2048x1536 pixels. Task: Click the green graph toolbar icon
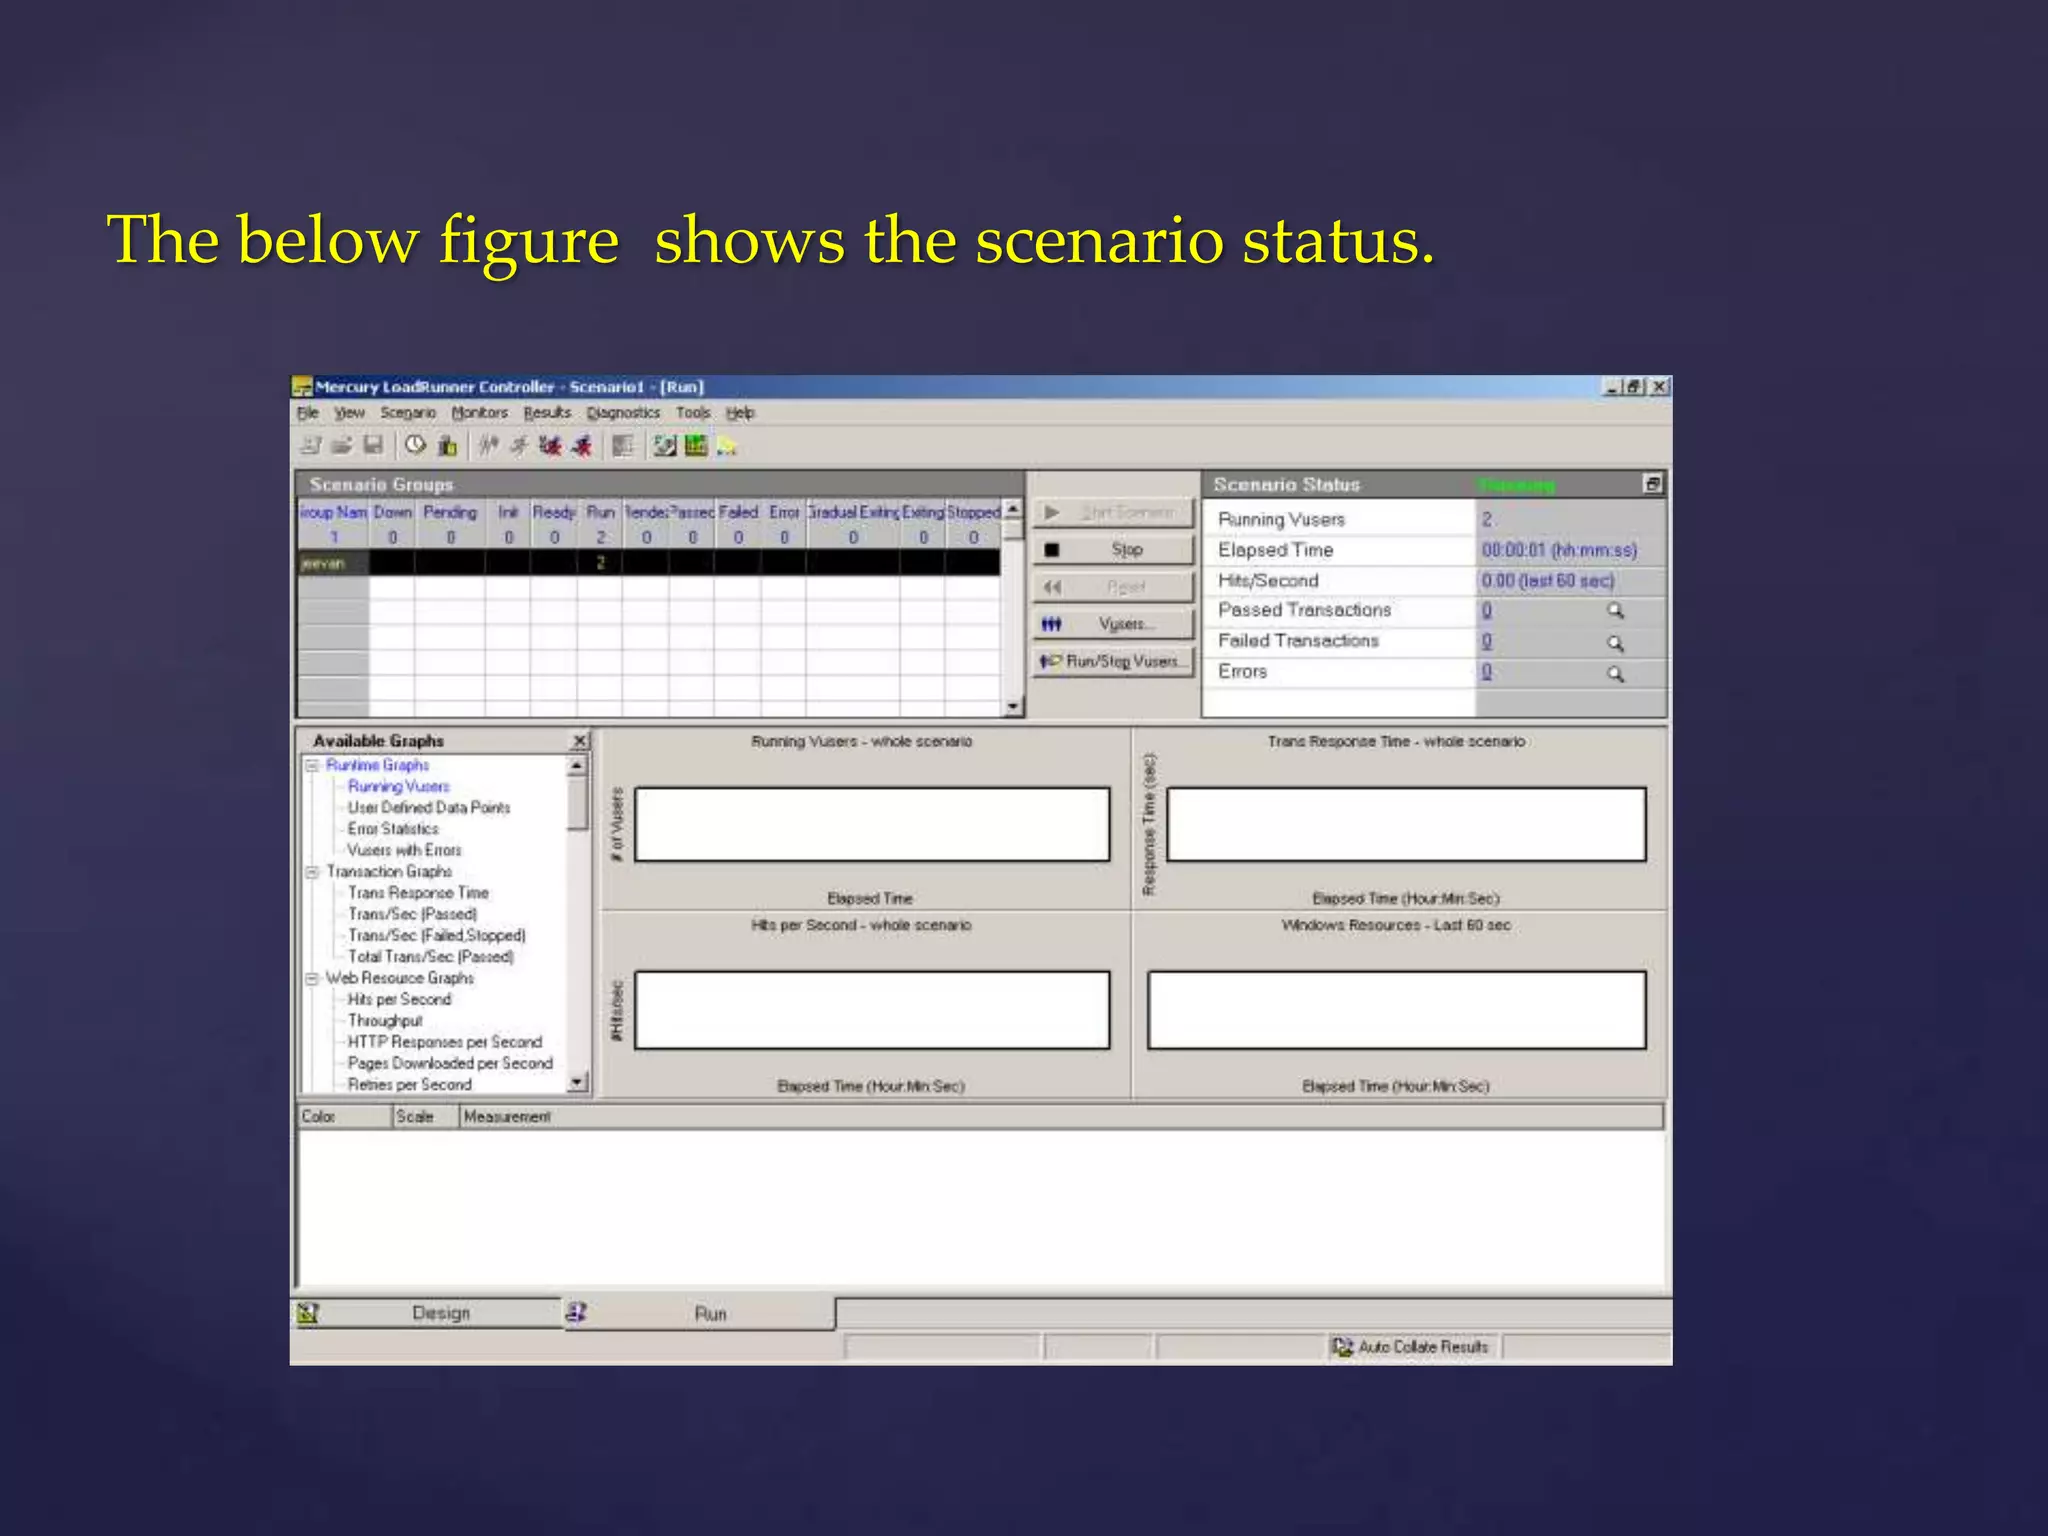coord(696,445)
